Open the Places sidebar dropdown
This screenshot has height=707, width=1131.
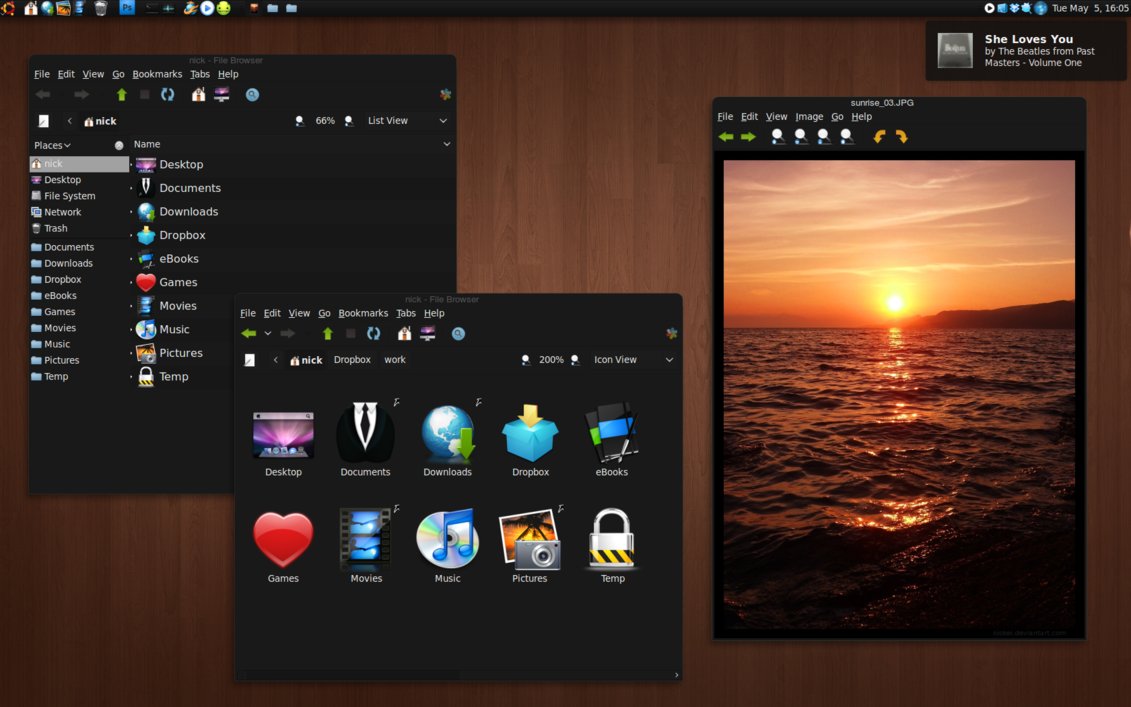click(x=52, y=146)
